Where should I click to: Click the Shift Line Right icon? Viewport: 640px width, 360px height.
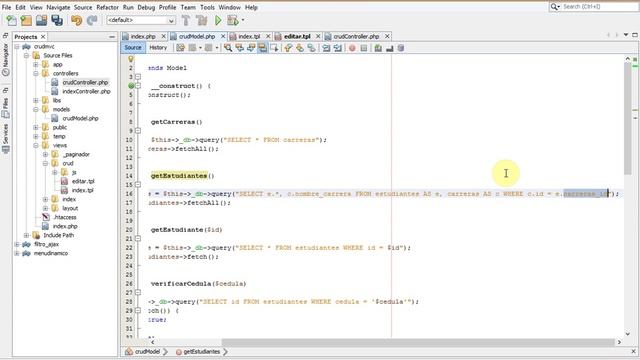pos(338,48)
